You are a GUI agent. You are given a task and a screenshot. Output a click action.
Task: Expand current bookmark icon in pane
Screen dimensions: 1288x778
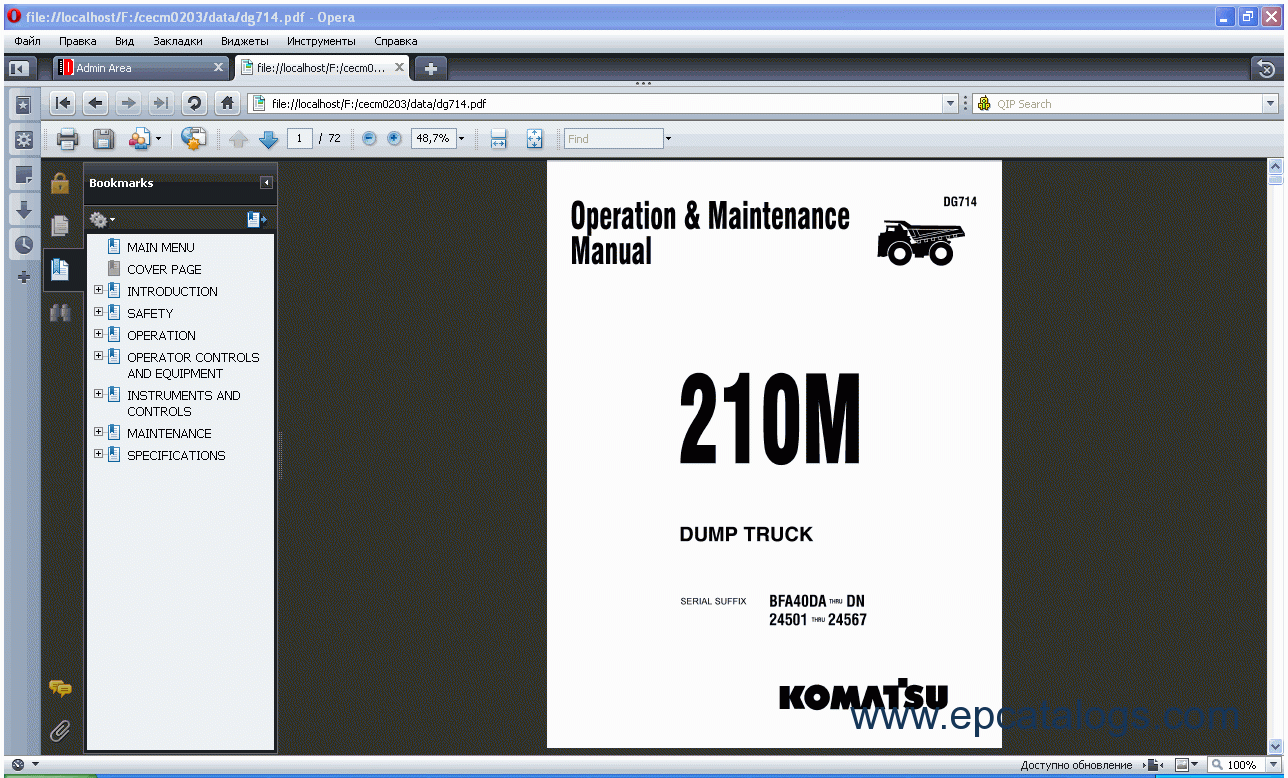256,220
